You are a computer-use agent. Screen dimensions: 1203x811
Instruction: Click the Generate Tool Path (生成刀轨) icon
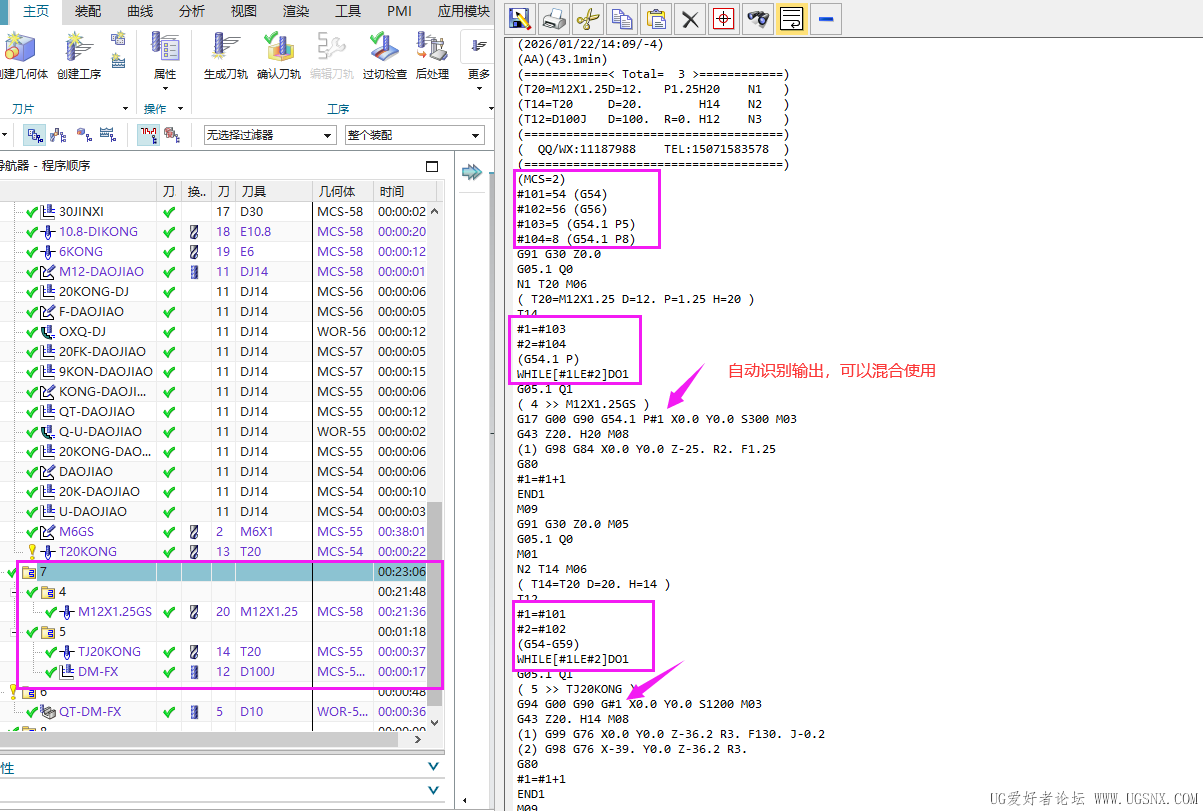point(225,48)
